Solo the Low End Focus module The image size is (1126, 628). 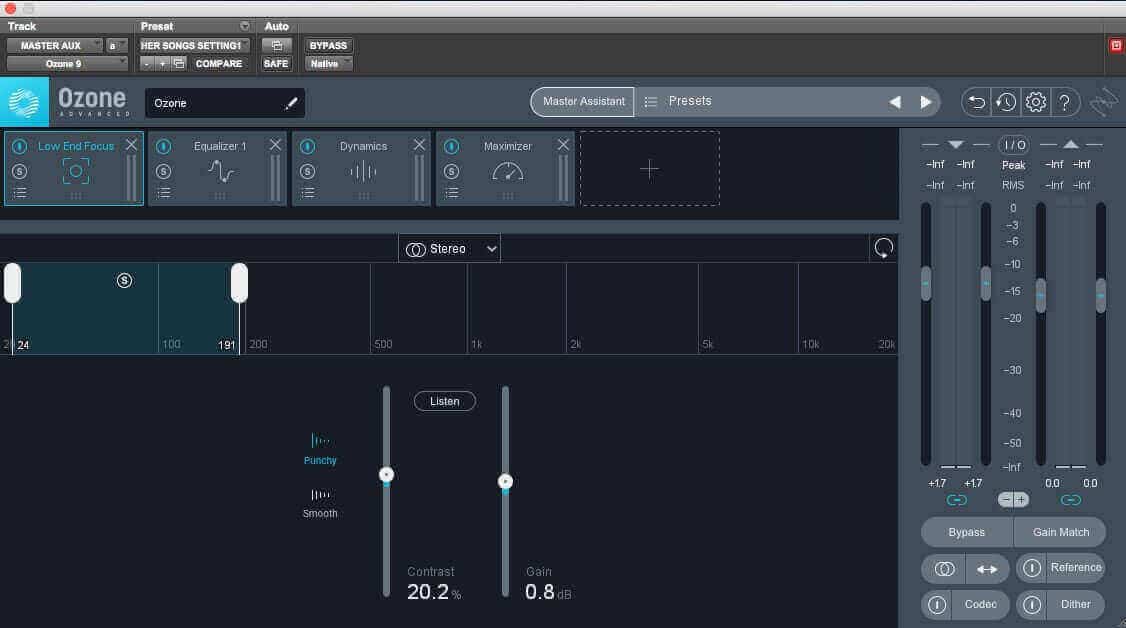(x=19, y=172)
